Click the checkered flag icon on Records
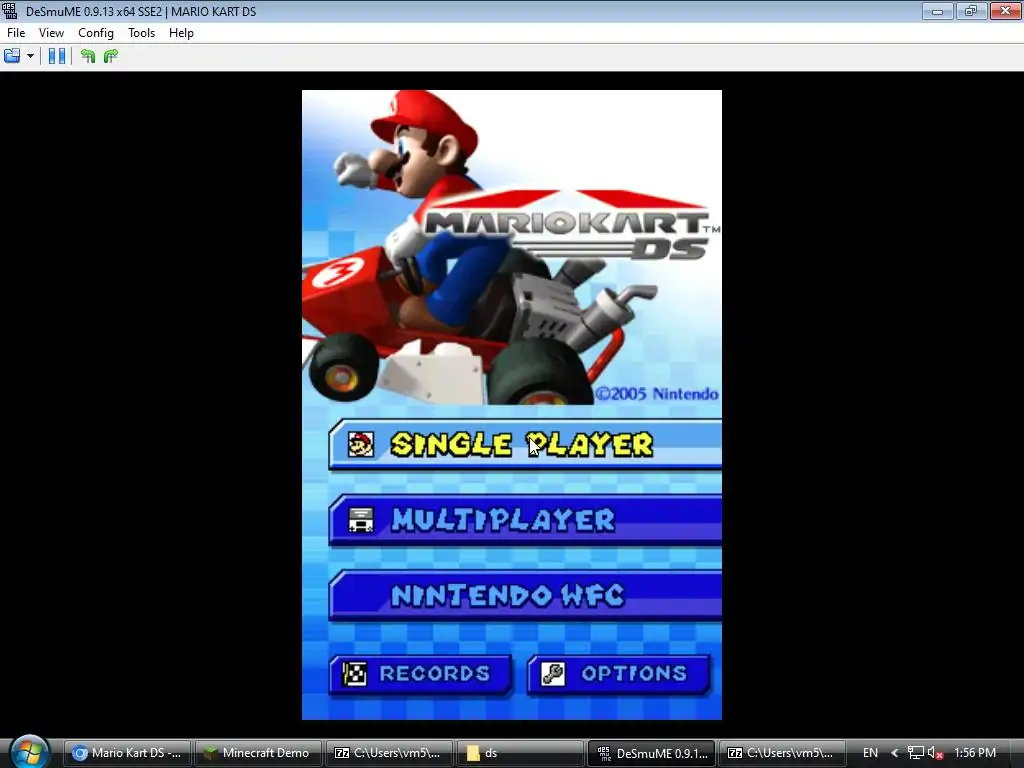 pyautogui.click(x=355, y=674)
